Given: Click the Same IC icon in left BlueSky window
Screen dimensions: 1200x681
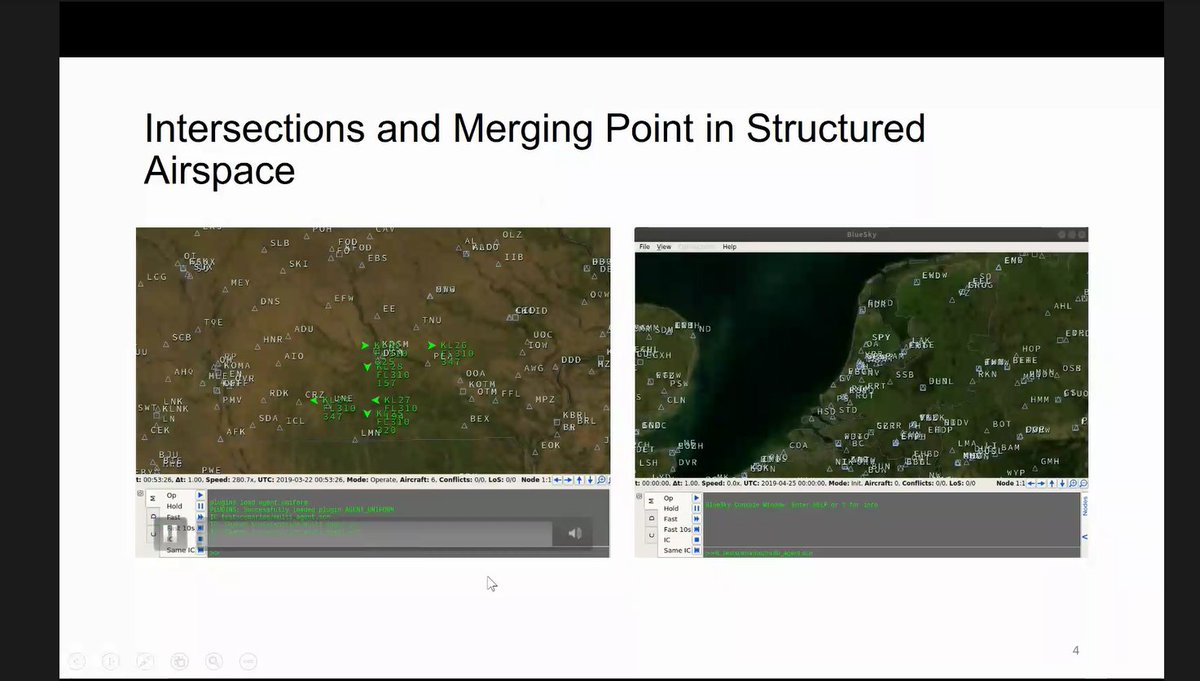Looking at the screenshot, I should click(200, 550).
